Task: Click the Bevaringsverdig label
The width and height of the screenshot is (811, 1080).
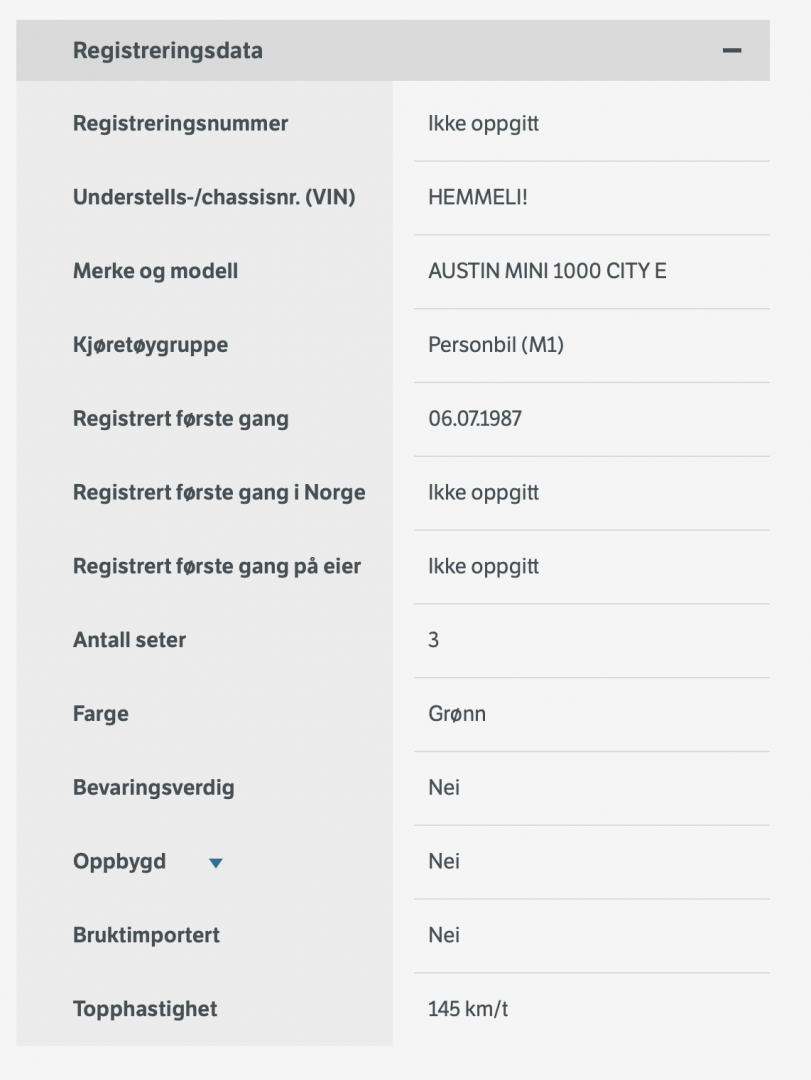Action: [153, 788]
